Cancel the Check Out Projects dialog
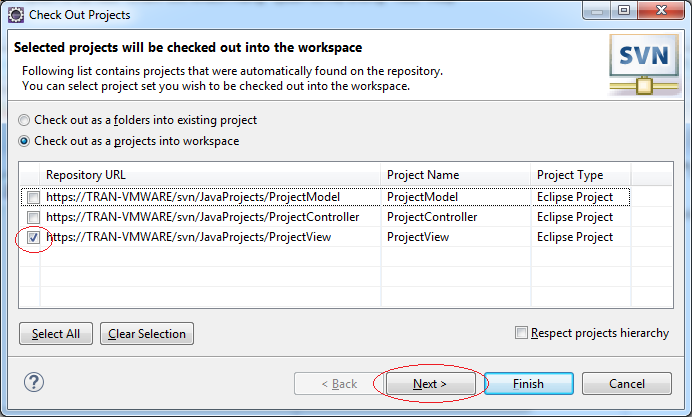 (x=627, y=384)
